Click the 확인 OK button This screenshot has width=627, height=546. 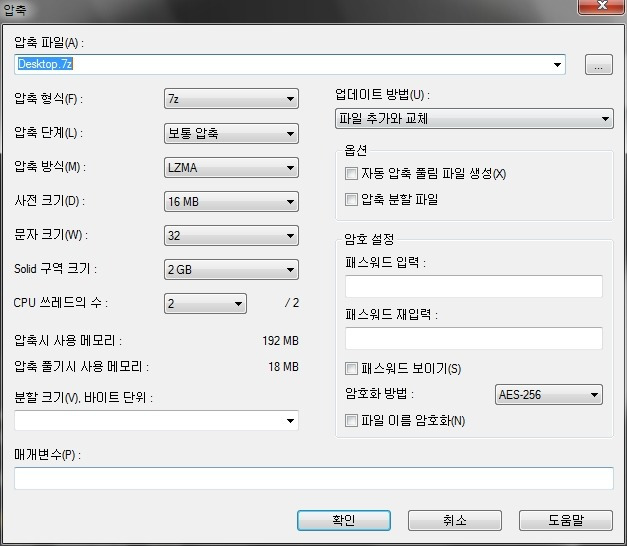pyautogui.click(x=344, y=520)
